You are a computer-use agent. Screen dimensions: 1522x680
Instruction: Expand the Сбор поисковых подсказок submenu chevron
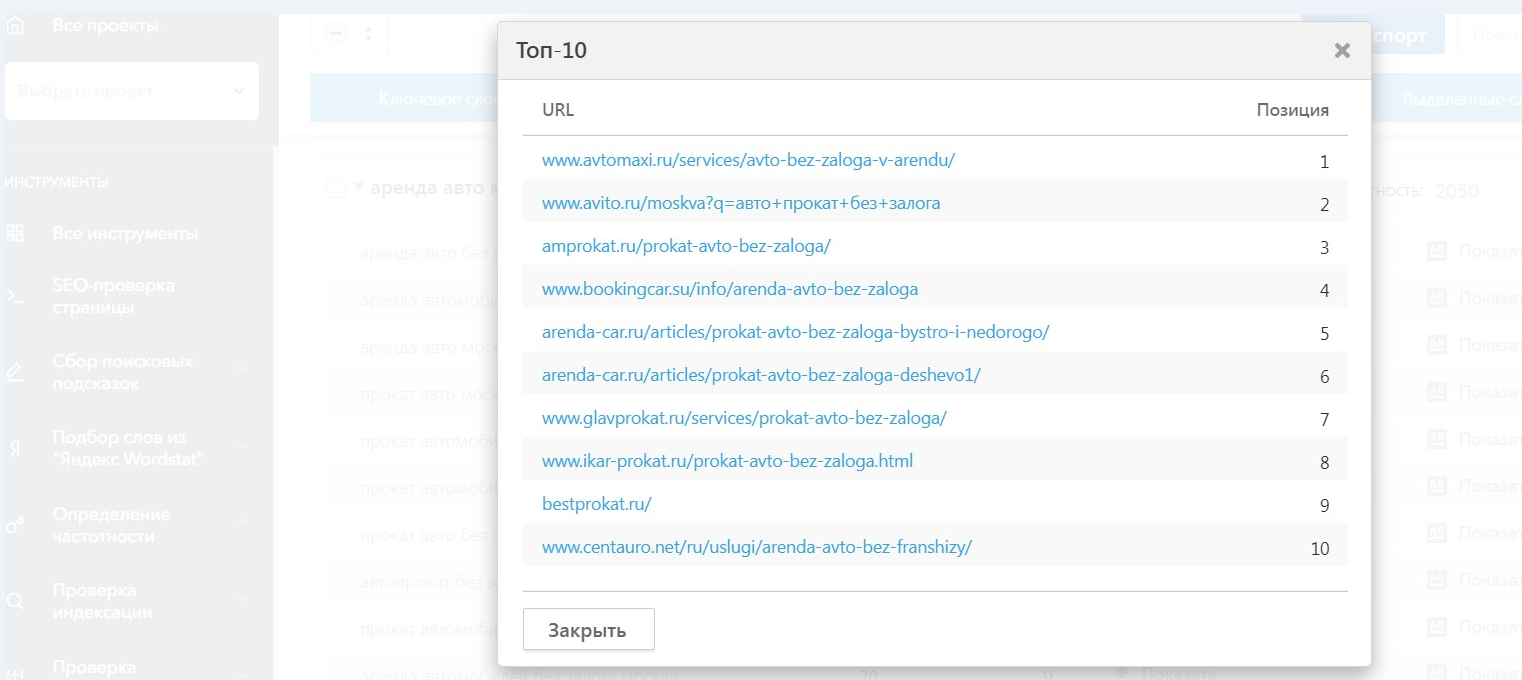point(243,372)
